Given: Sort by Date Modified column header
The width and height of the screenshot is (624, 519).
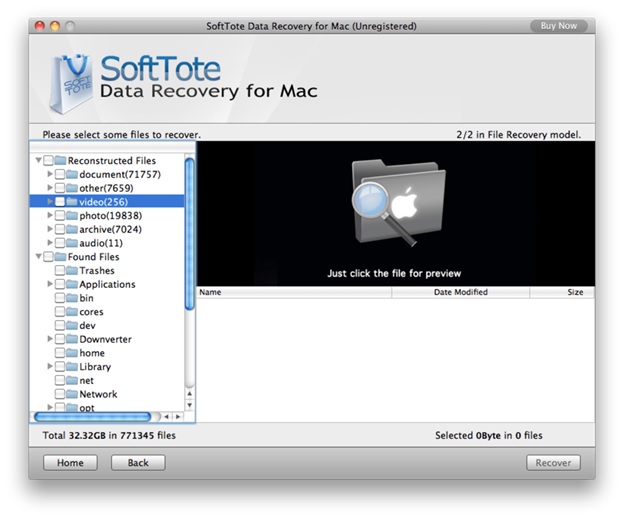Looking at the screenshot, I should tap(460, 292).
